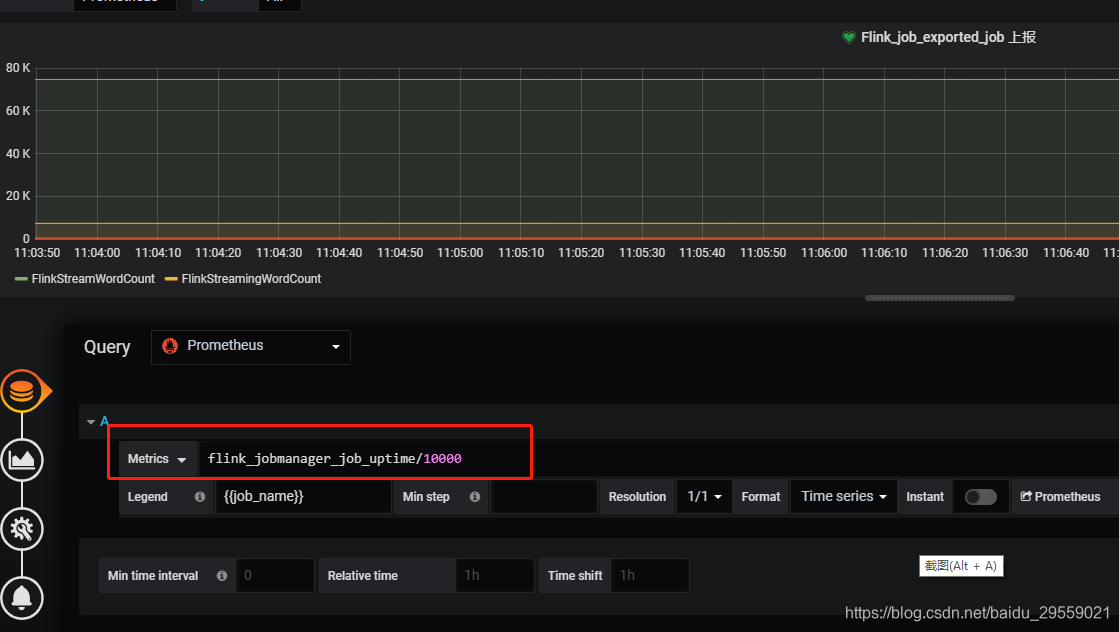Open the Metrics dropdown menu
The width and height of the screenshot is (1119, 632).
pyautogui.click(x=156, y=458)
